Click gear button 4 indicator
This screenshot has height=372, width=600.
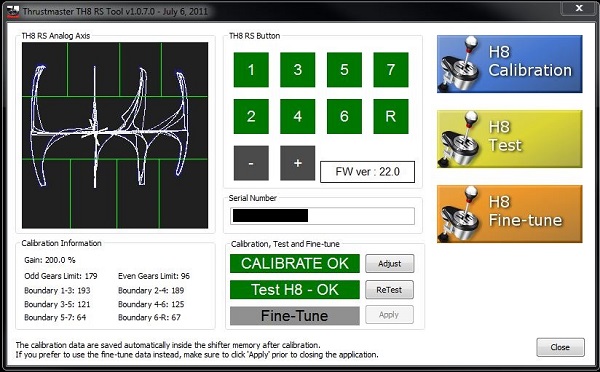tap(298, 116)
